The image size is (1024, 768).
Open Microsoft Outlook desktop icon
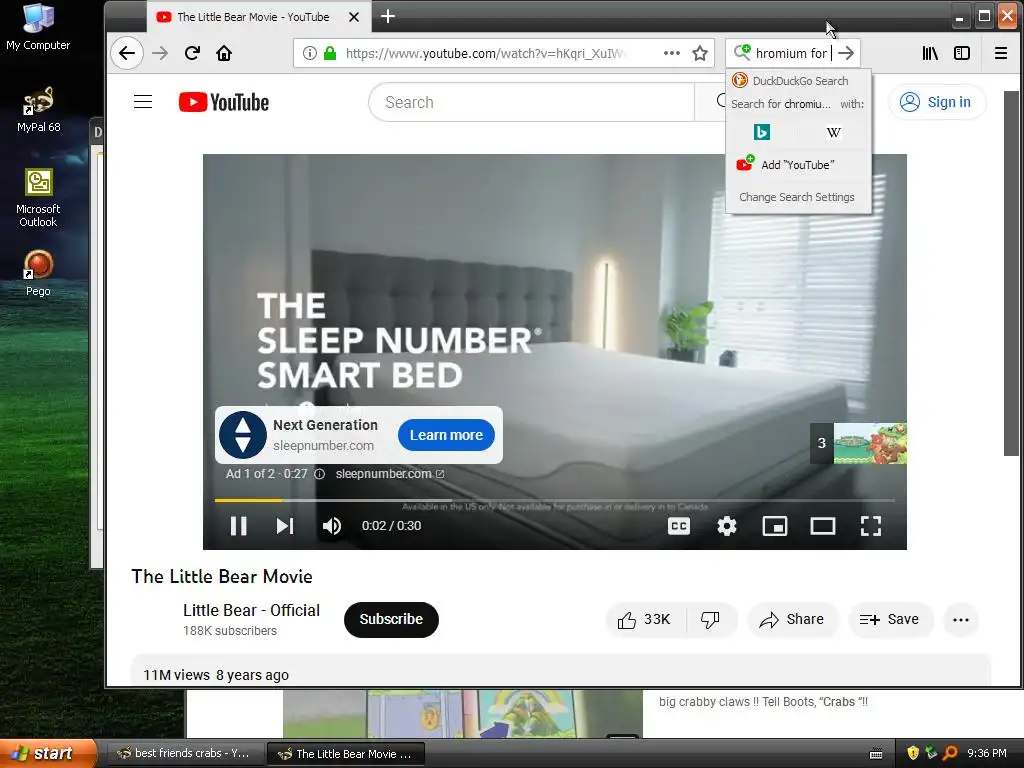38,197
